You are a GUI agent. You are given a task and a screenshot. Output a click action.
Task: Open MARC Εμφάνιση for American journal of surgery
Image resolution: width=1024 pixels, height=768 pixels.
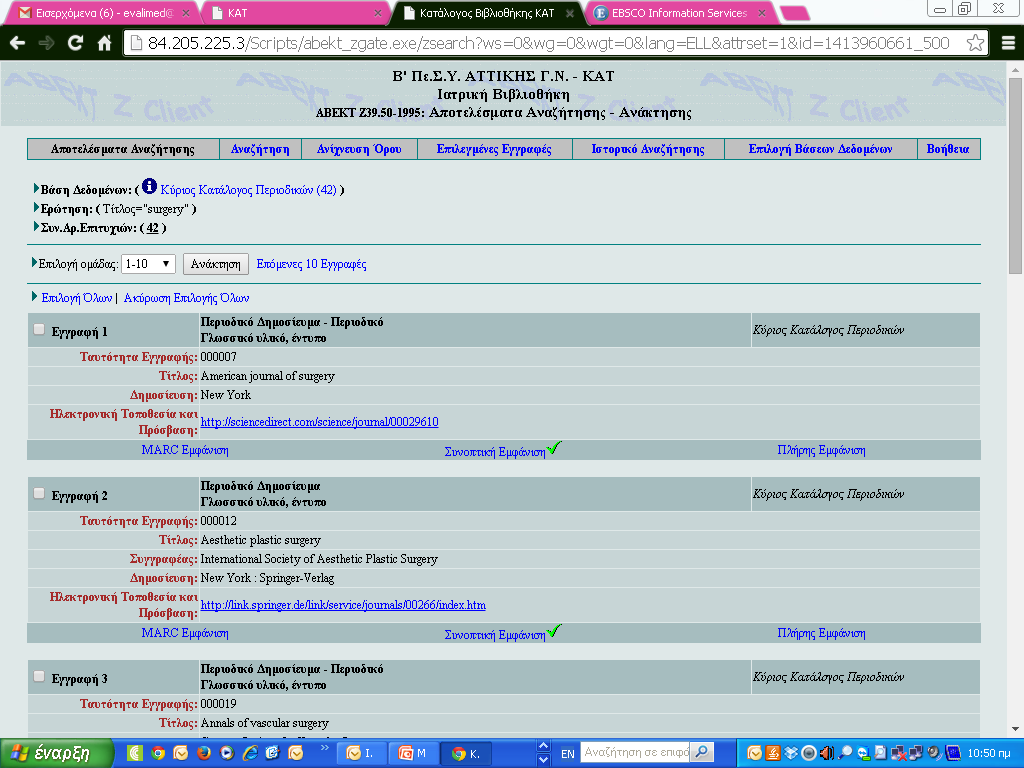point(185,450)
